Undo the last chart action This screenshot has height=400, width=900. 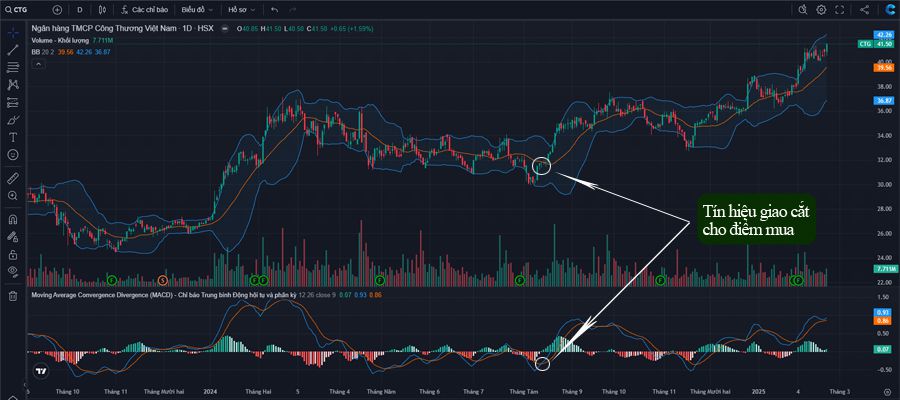(274, 10)
